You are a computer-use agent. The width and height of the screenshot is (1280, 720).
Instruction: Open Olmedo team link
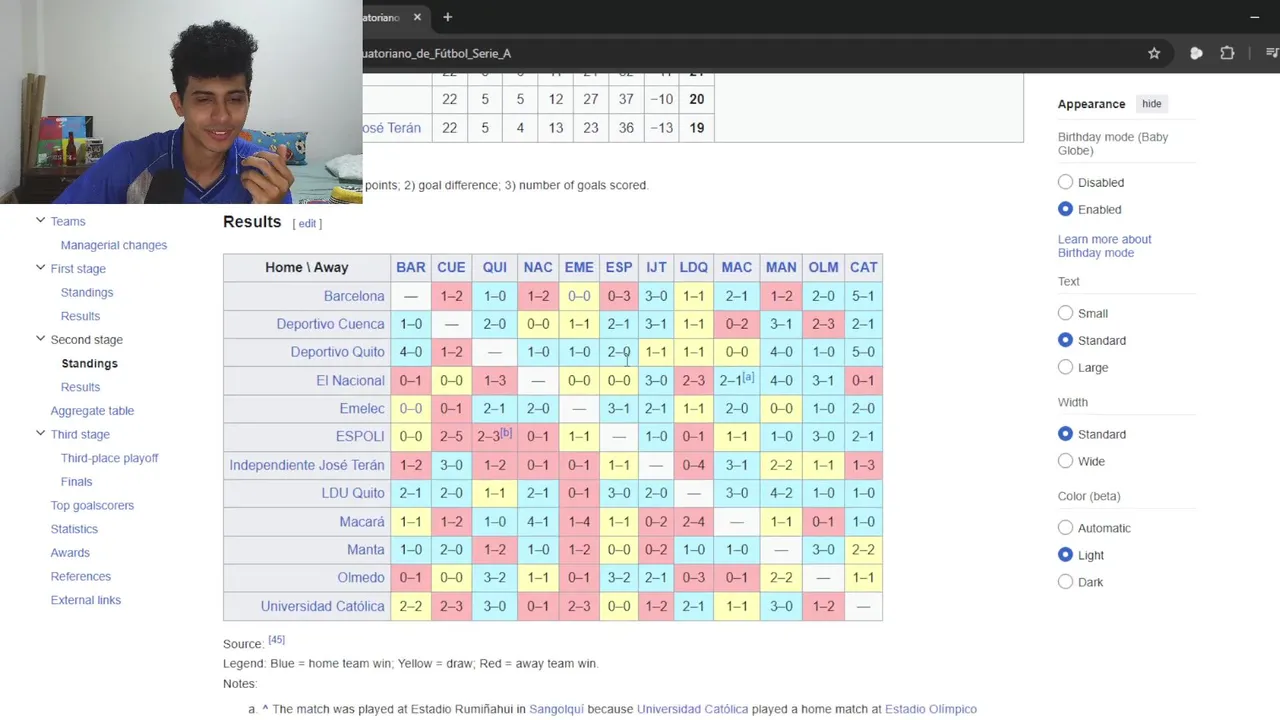point(361,577)
